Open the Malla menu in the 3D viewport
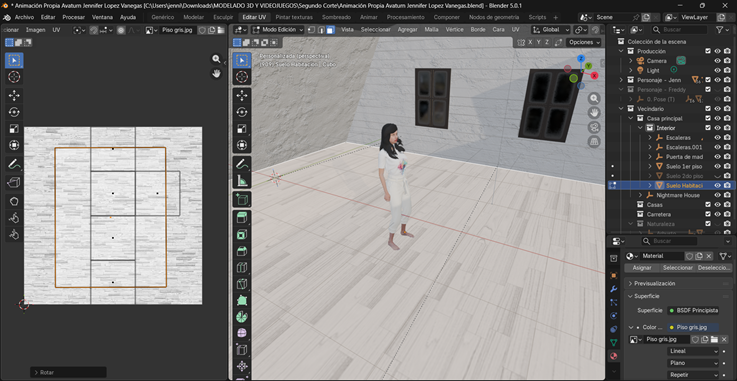The image size is (737, 381). (x=431, y=30)
